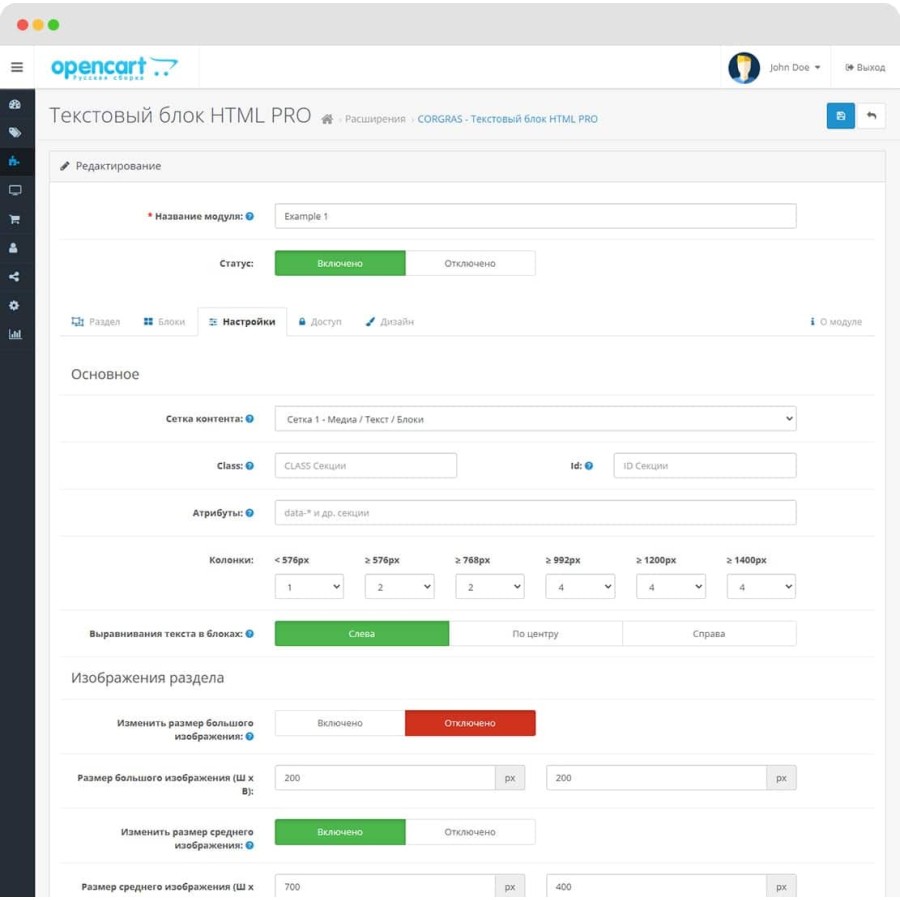Open the Sales cart sidebar icon
The image size is (900, 900).
tap(15, 219)
